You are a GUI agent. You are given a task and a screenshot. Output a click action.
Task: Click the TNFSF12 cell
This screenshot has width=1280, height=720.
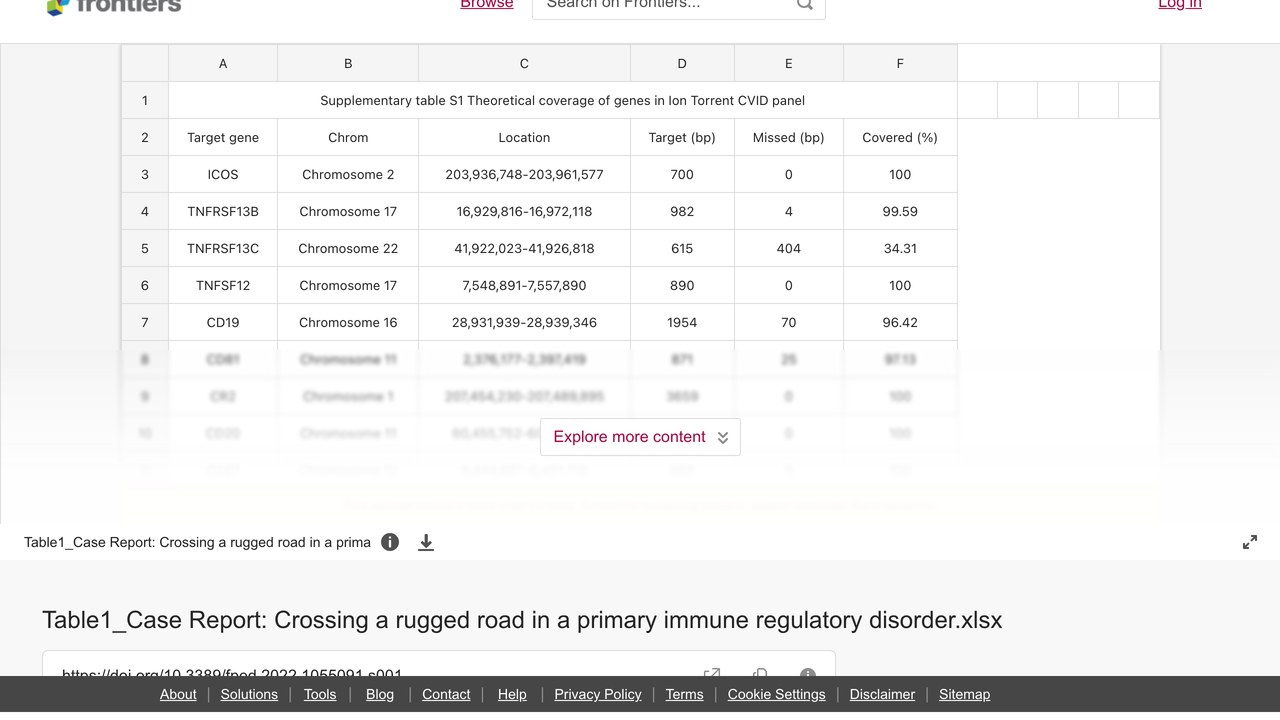click(x=223, y=285)
